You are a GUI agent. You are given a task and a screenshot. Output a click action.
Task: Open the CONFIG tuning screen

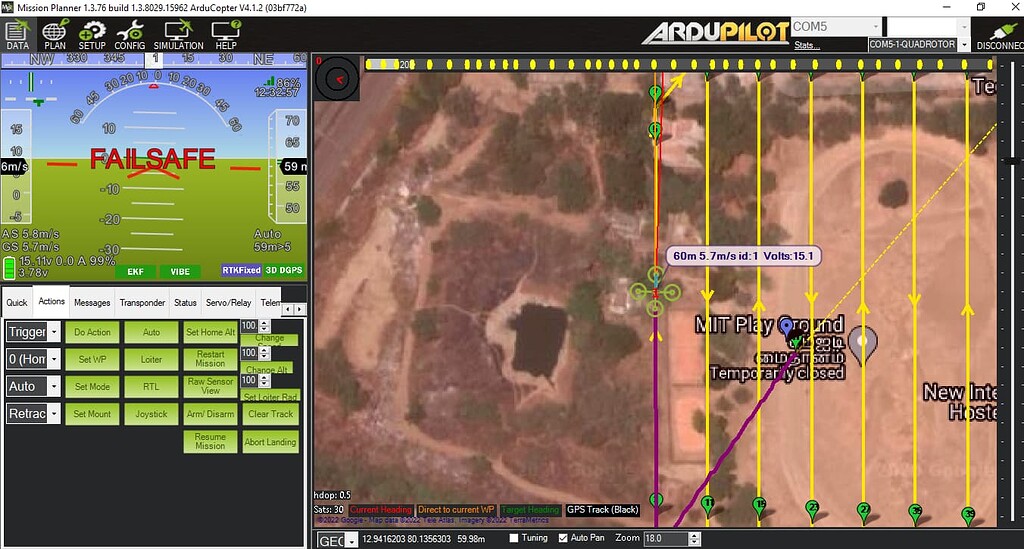129,35
